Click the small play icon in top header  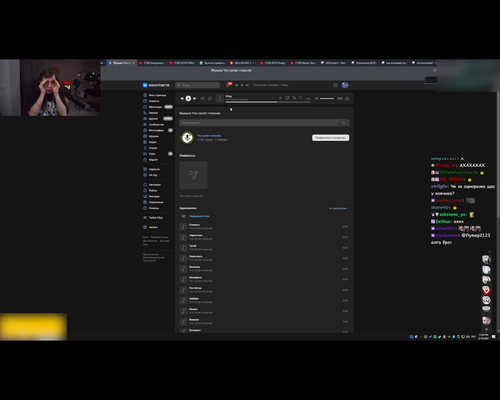coord(242,85)
